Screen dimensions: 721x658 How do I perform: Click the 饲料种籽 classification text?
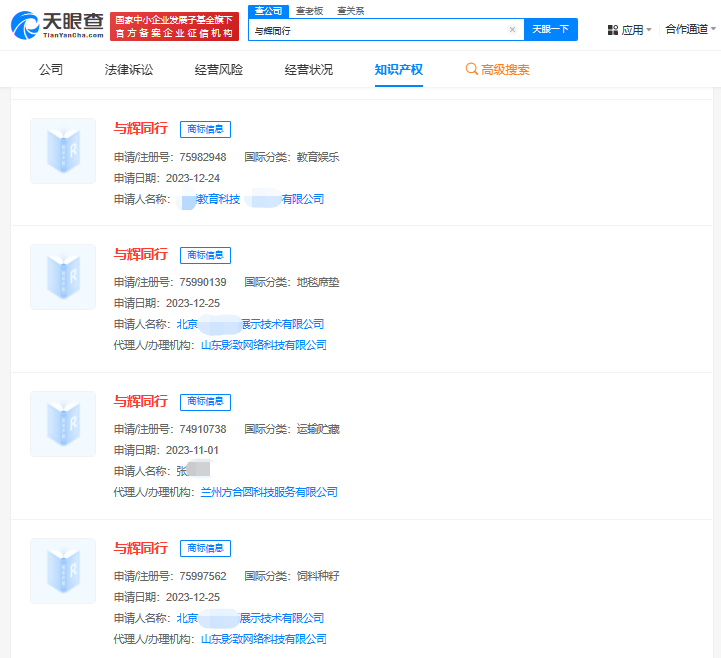point(318,576)
